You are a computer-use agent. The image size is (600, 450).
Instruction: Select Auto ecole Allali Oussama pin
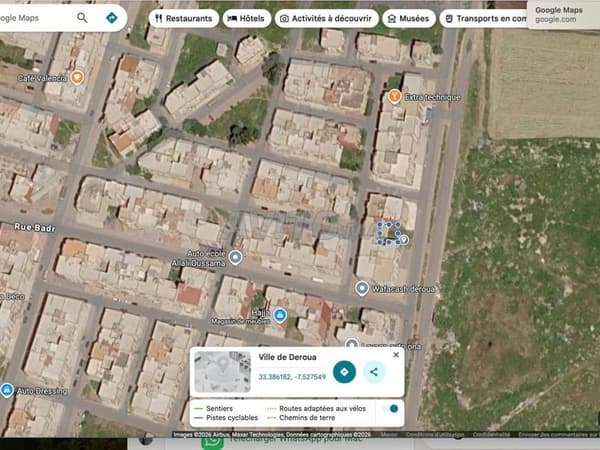(235, 257)
